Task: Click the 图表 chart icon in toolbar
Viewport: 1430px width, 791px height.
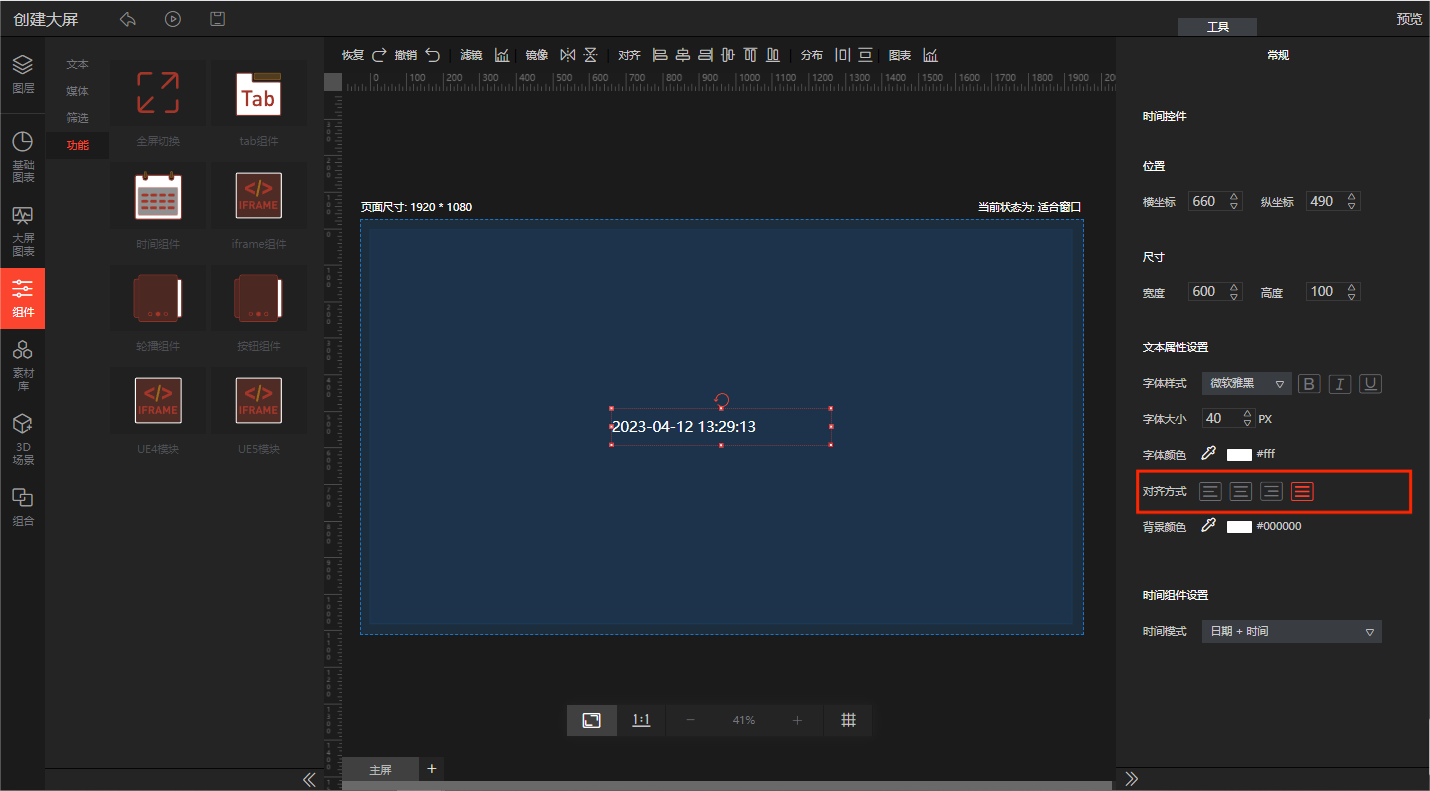Action: pos(930,55)
